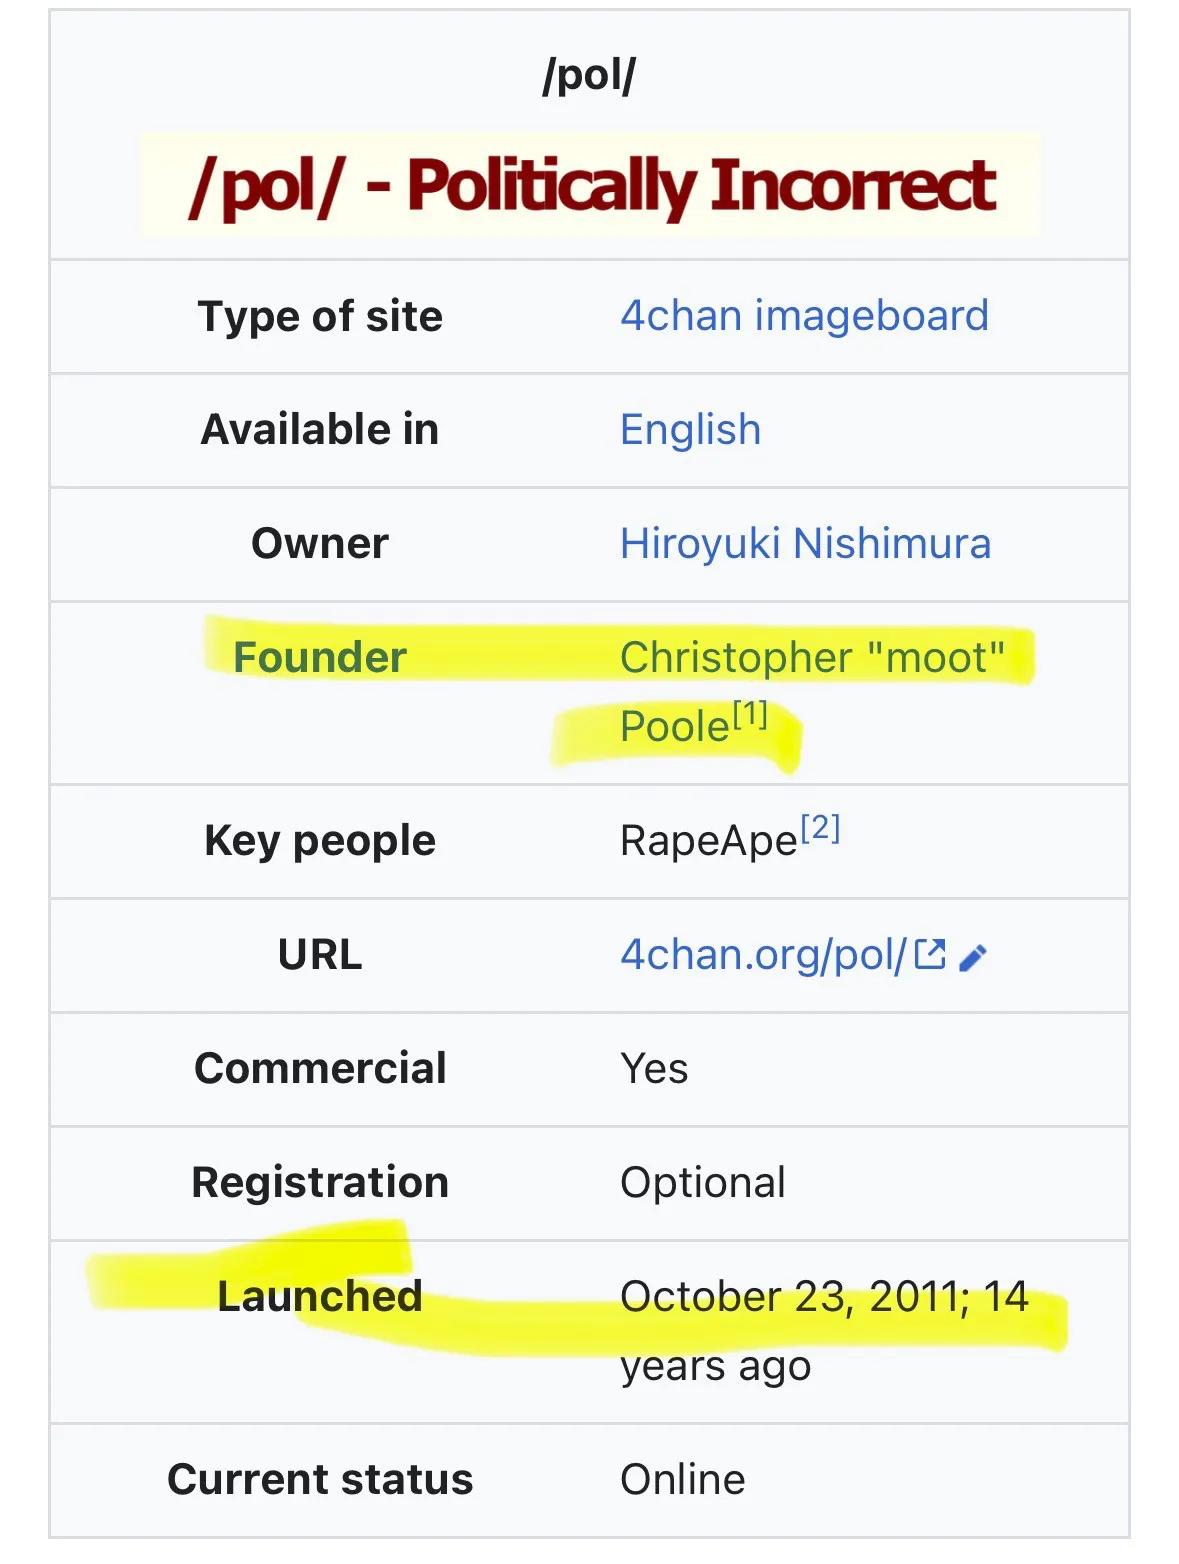Select the "Current status" label
This screenshot has height=1564, width=1179.
[320, 1480]
